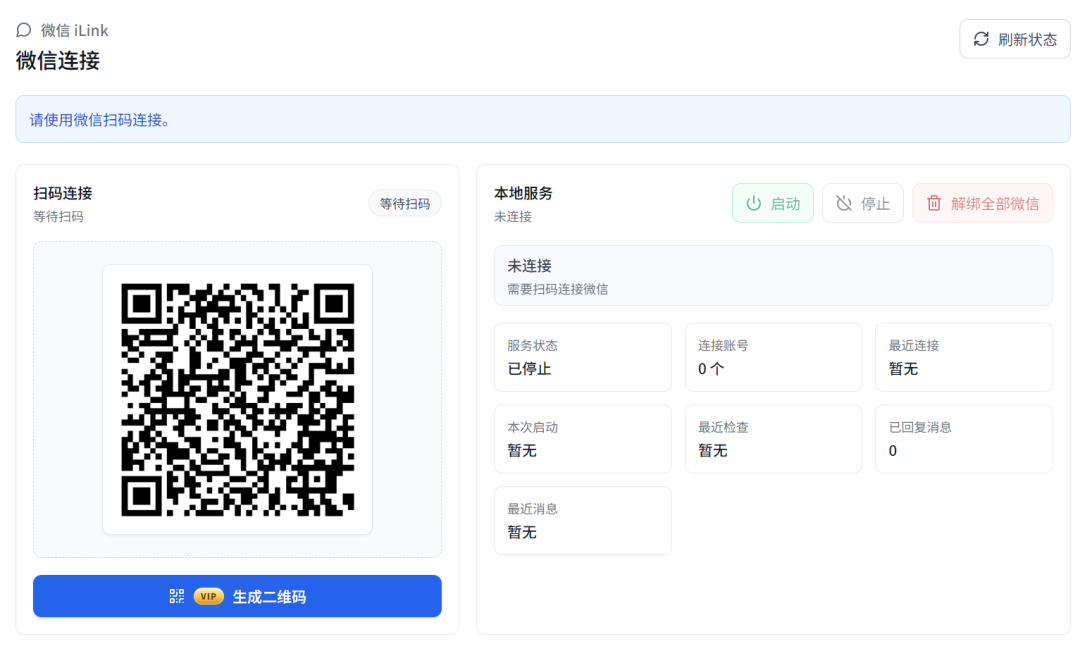
Task: Click the 微信连接 page heading
Action: point(58,61)
